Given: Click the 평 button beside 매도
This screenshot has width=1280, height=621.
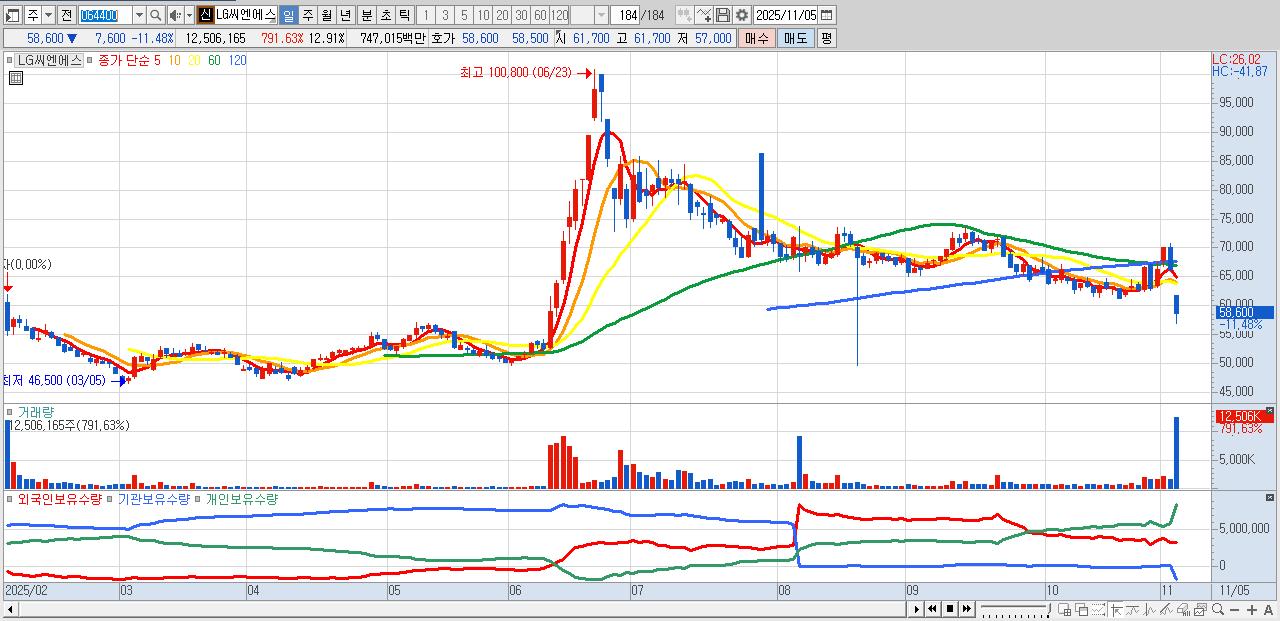Looking at the screenshot, I should point(826,38).
